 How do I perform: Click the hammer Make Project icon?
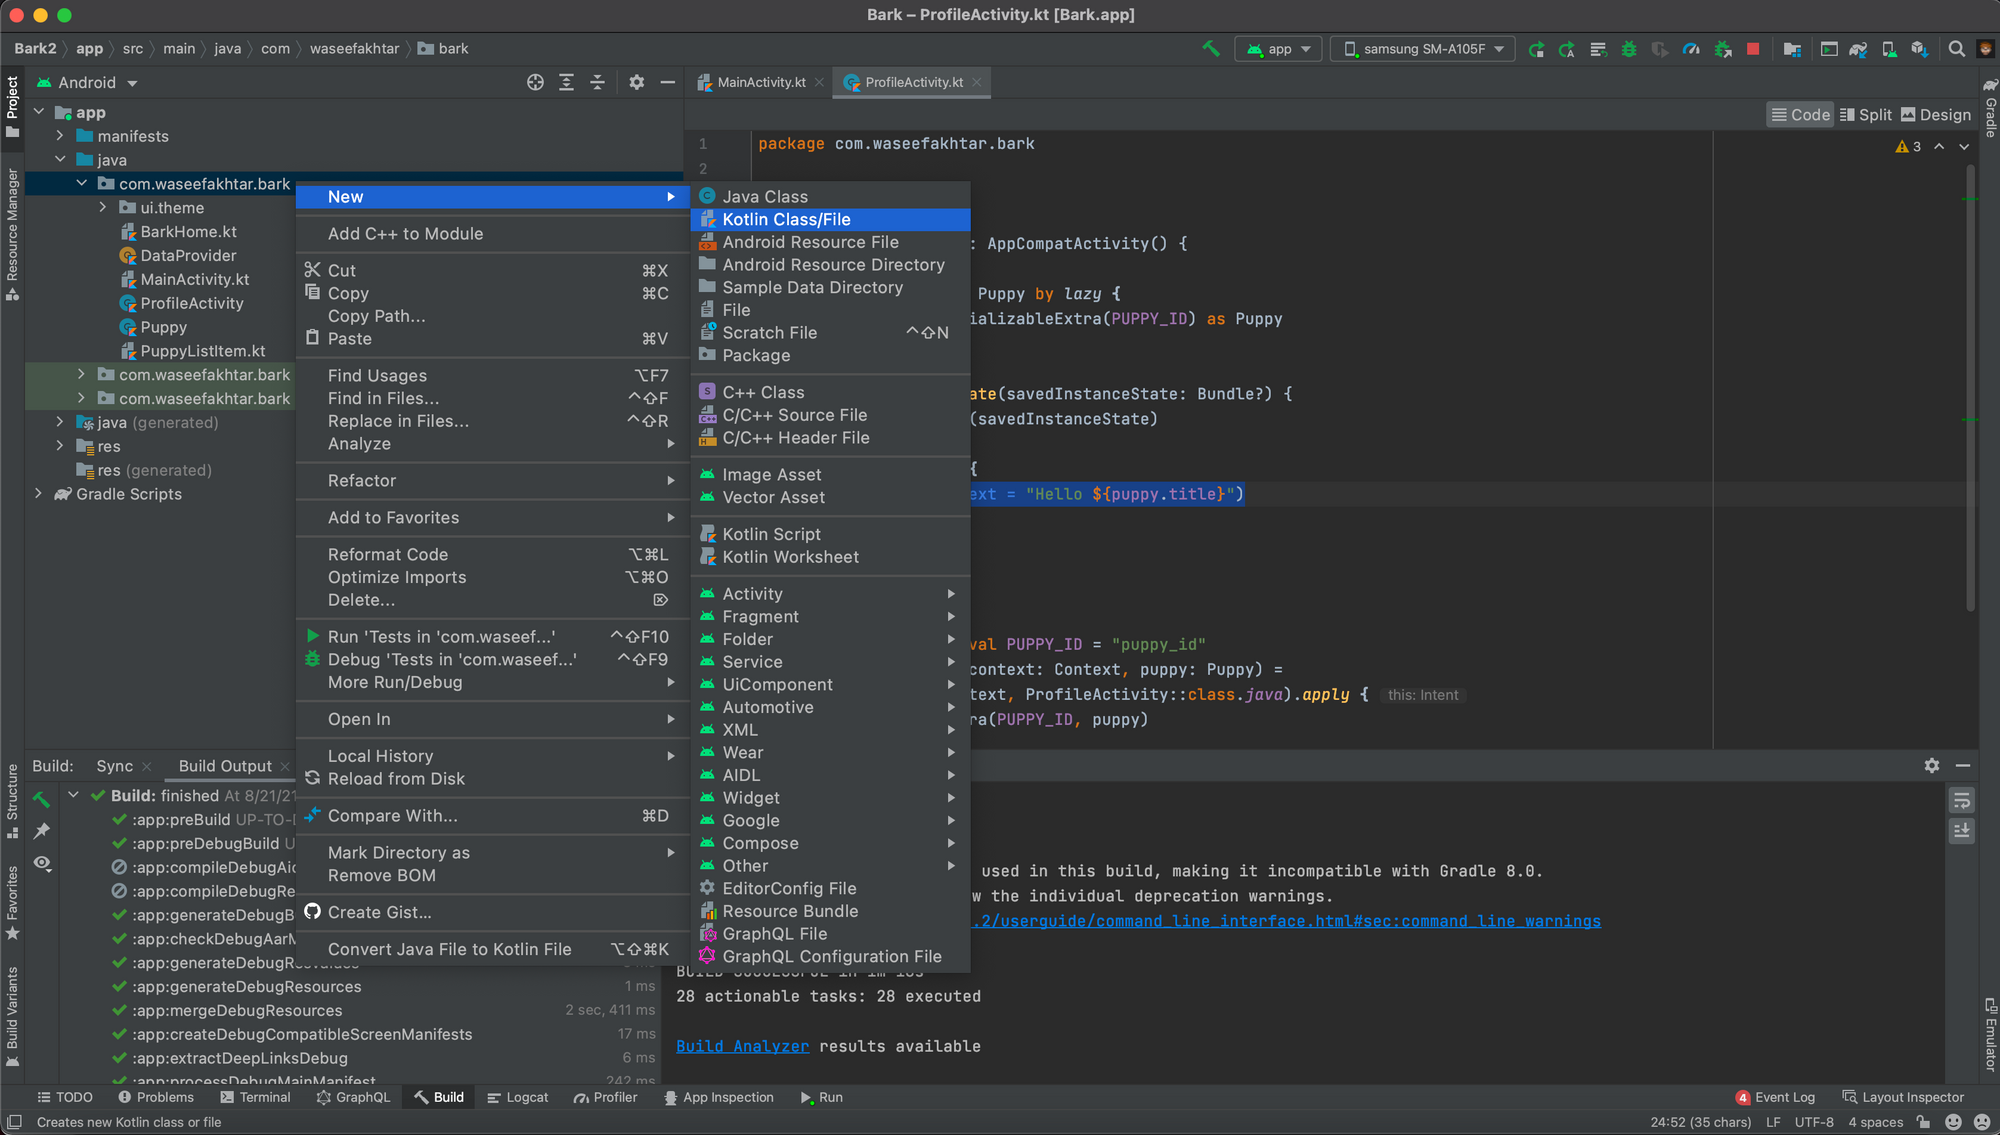point(1211,48)
